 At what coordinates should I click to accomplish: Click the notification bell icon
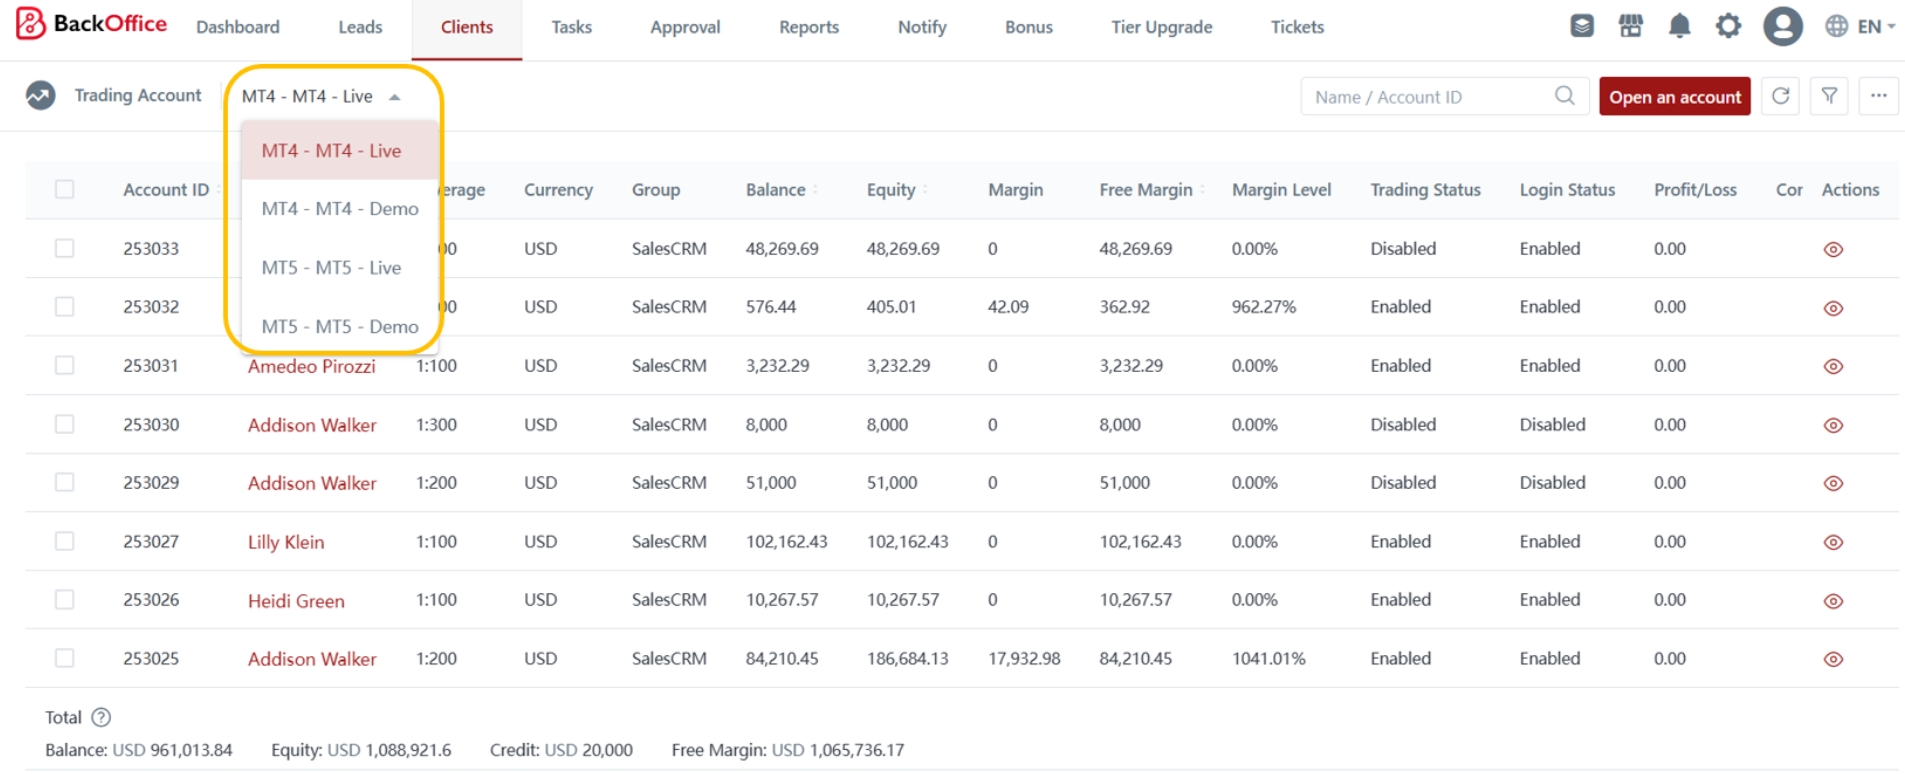(x=1679, y=27)
